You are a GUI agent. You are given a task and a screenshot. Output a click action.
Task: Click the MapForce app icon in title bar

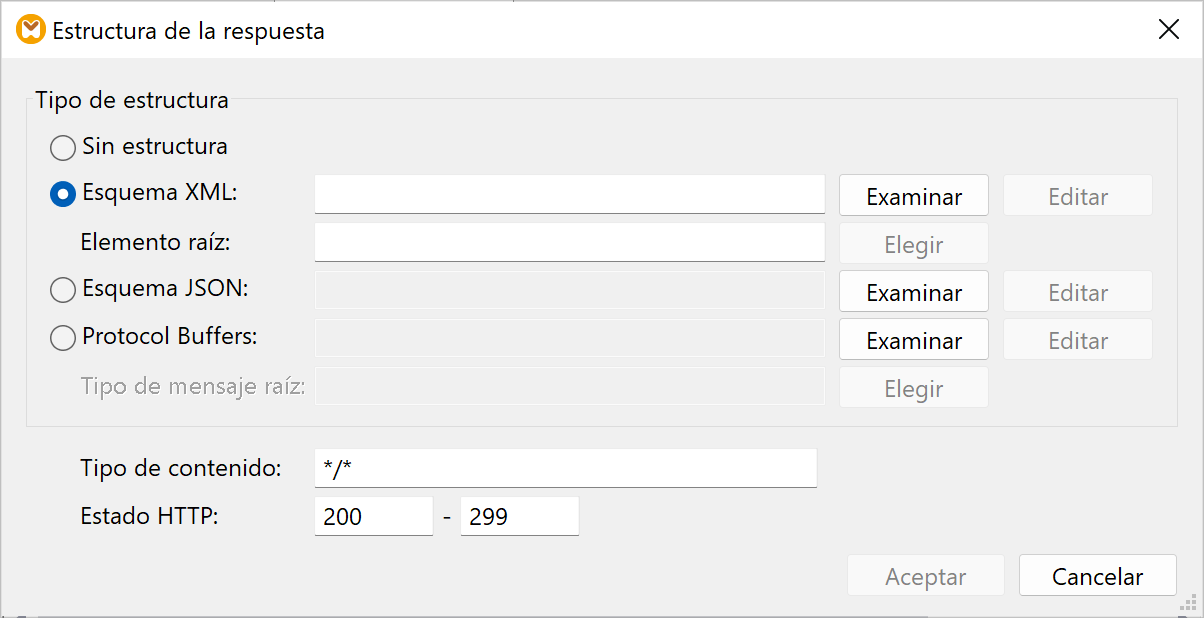(x=31, y=30)
